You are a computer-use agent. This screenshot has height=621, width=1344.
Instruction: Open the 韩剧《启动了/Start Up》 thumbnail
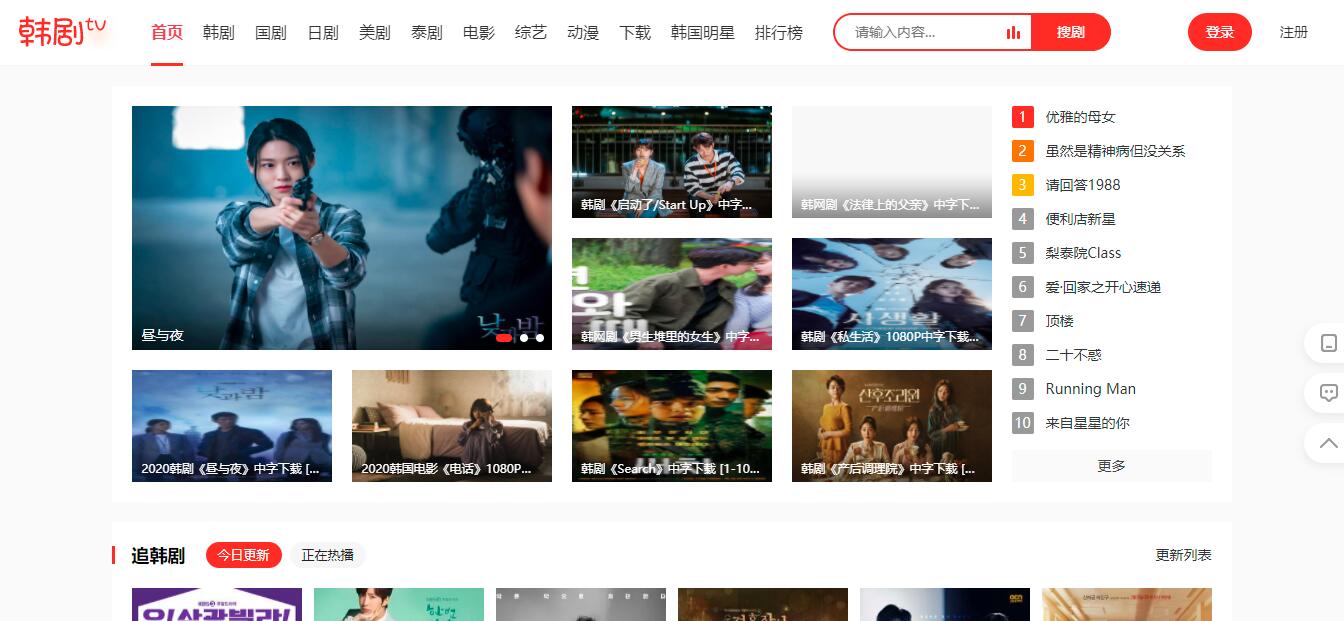click(x=672, y=162)
